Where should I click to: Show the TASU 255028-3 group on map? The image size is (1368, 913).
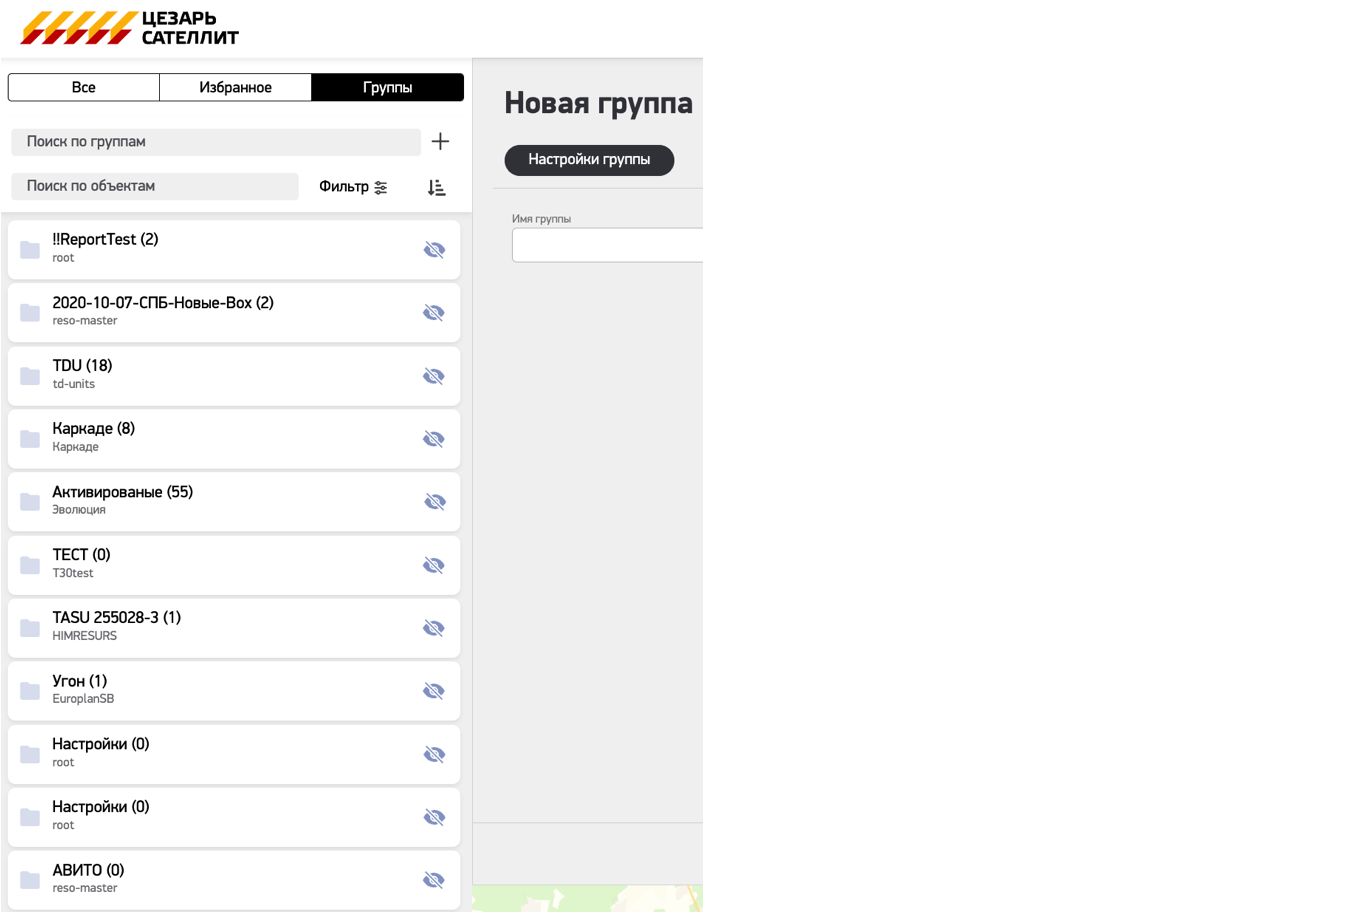coord(434,628)
